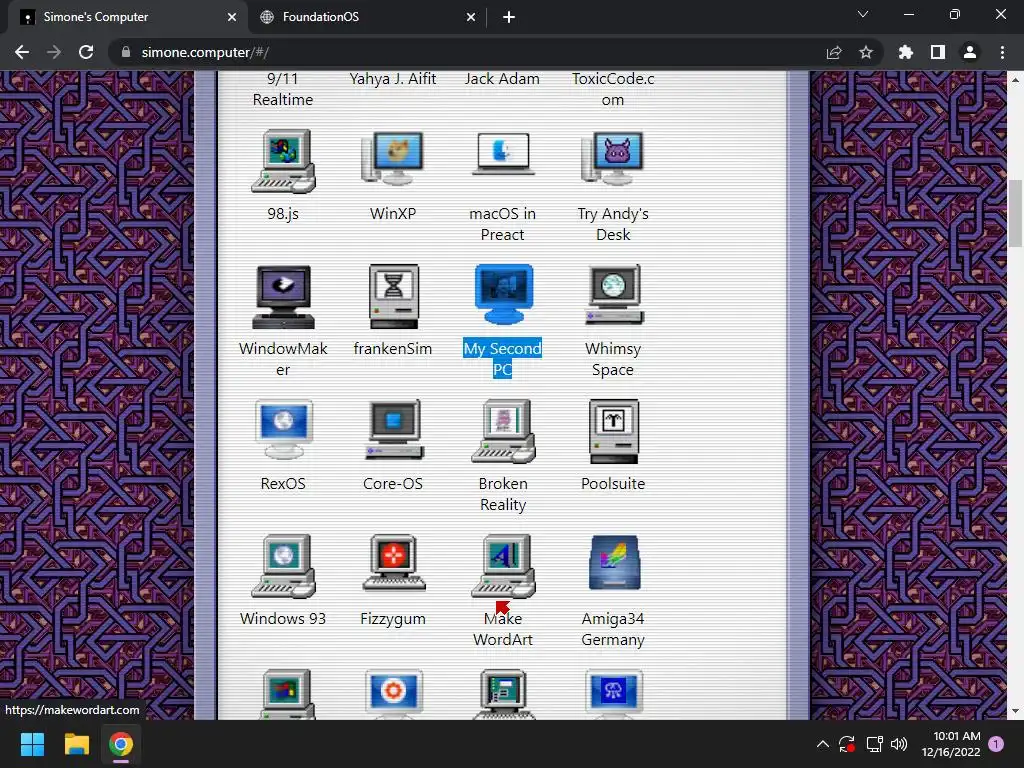Image resolution: width=1024 pixels, height=768 pixels.
Task: Launch the frankenSim computer icon
Action: tap(393, 296)
